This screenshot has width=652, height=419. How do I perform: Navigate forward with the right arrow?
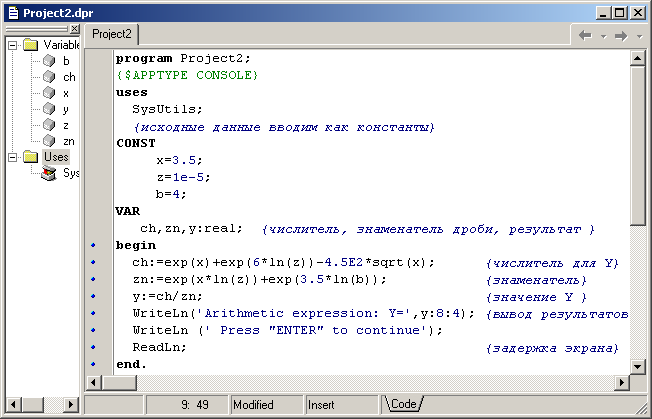(621, 36)
